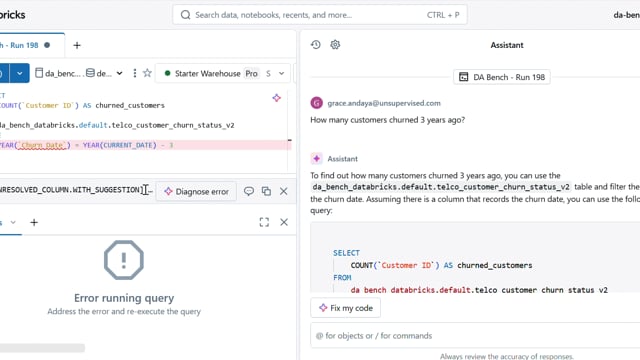640x360 pixels.
Task: Expand results panel to full screen
Action: click(264, 222)
